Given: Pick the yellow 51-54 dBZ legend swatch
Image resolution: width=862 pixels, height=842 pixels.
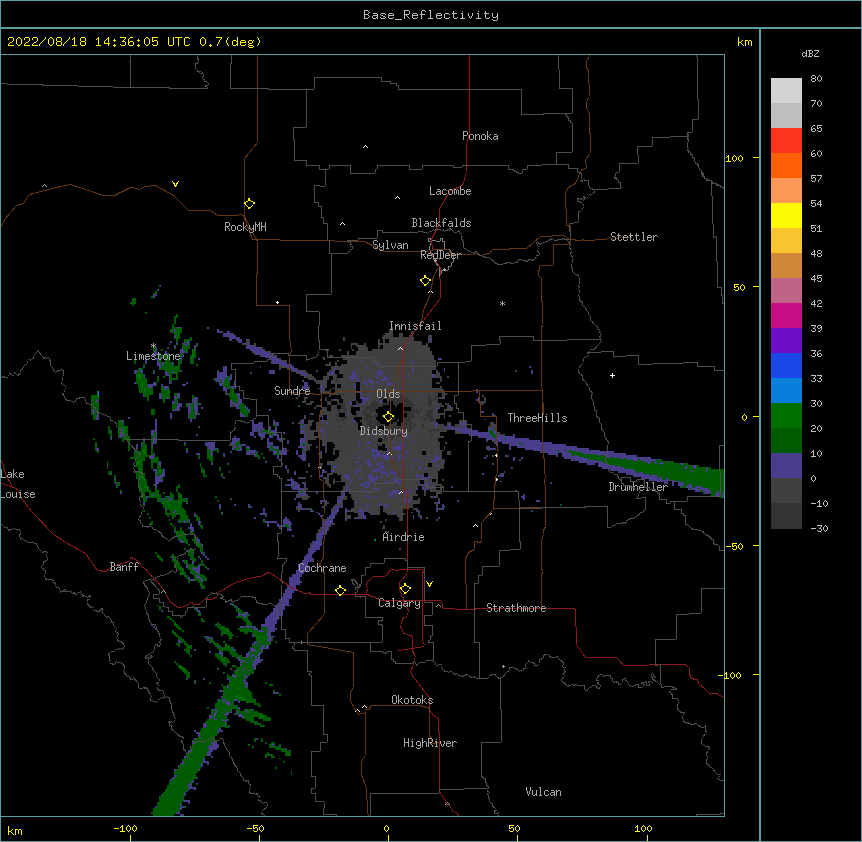Looking at the screenshot, I should [x=786, y=215].
